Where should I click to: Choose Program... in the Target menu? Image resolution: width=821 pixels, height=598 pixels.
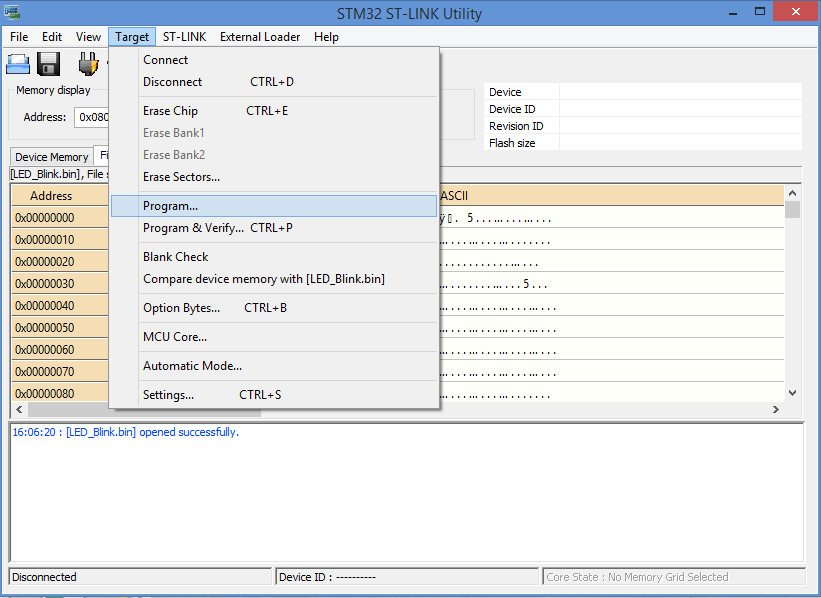pos(274,206)
